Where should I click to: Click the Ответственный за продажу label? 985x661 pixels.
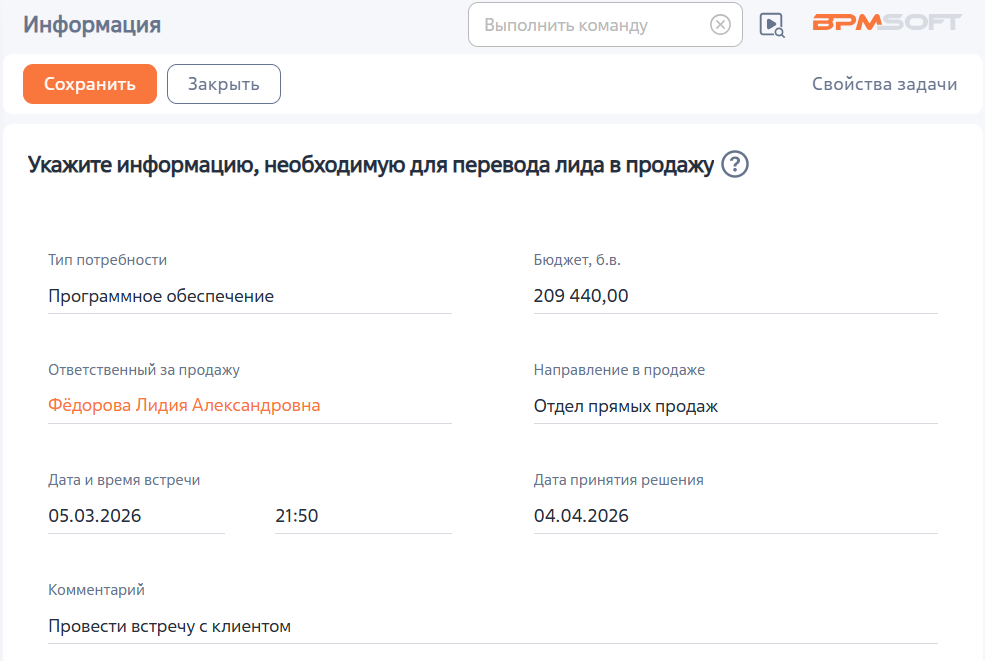pos(144,370)
